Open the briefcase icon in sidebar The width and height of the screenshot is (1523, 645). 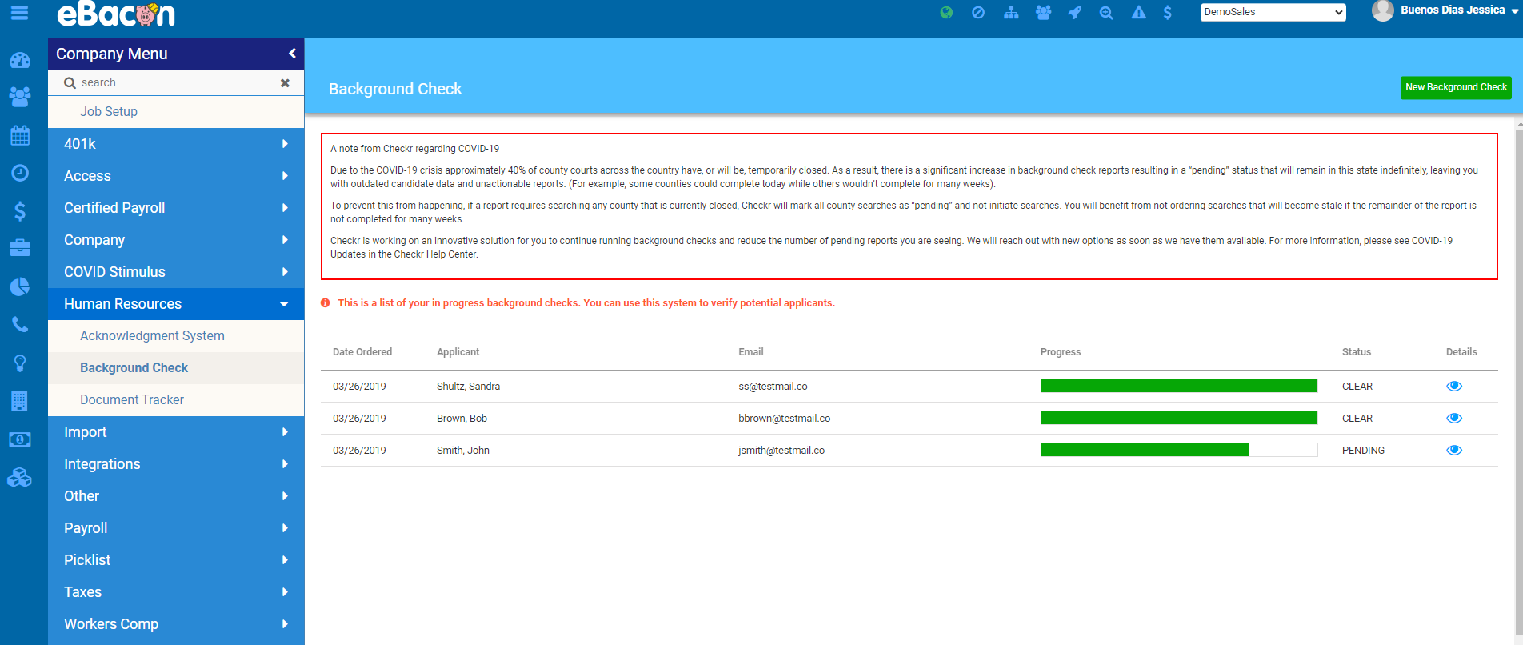[19, 248]
